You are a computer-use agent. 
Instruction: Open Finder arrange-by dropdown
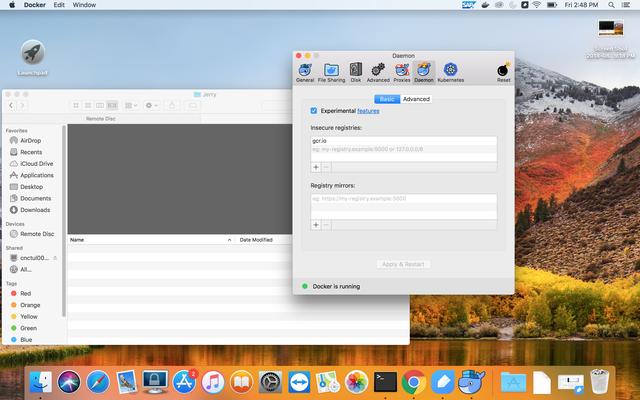131,105
